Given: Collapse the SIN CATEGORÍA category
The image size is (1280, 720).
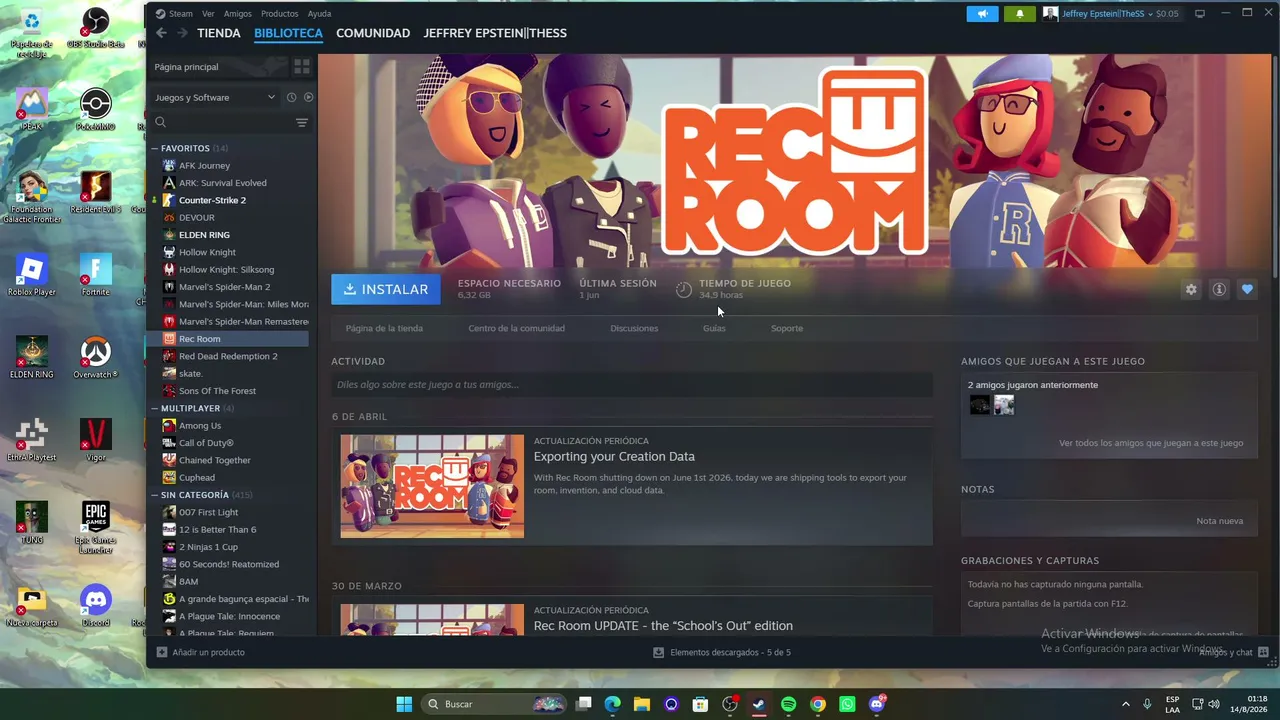Looking at the screenshot, I should pos(155,495).
